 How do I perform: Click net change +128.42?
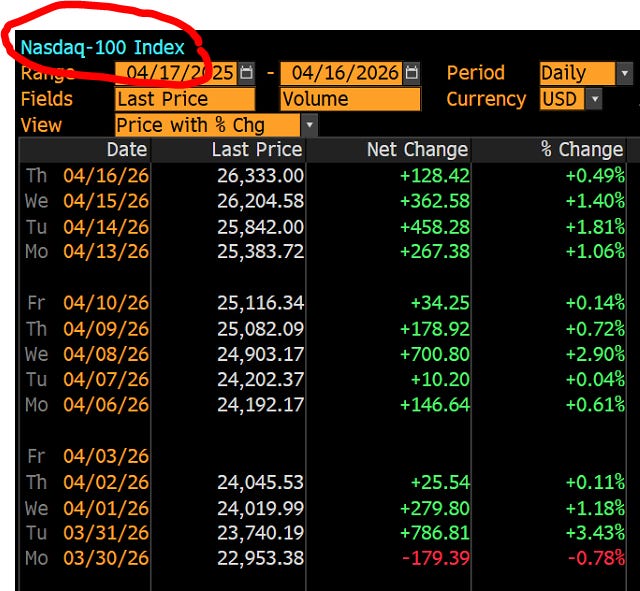(435, 176)
